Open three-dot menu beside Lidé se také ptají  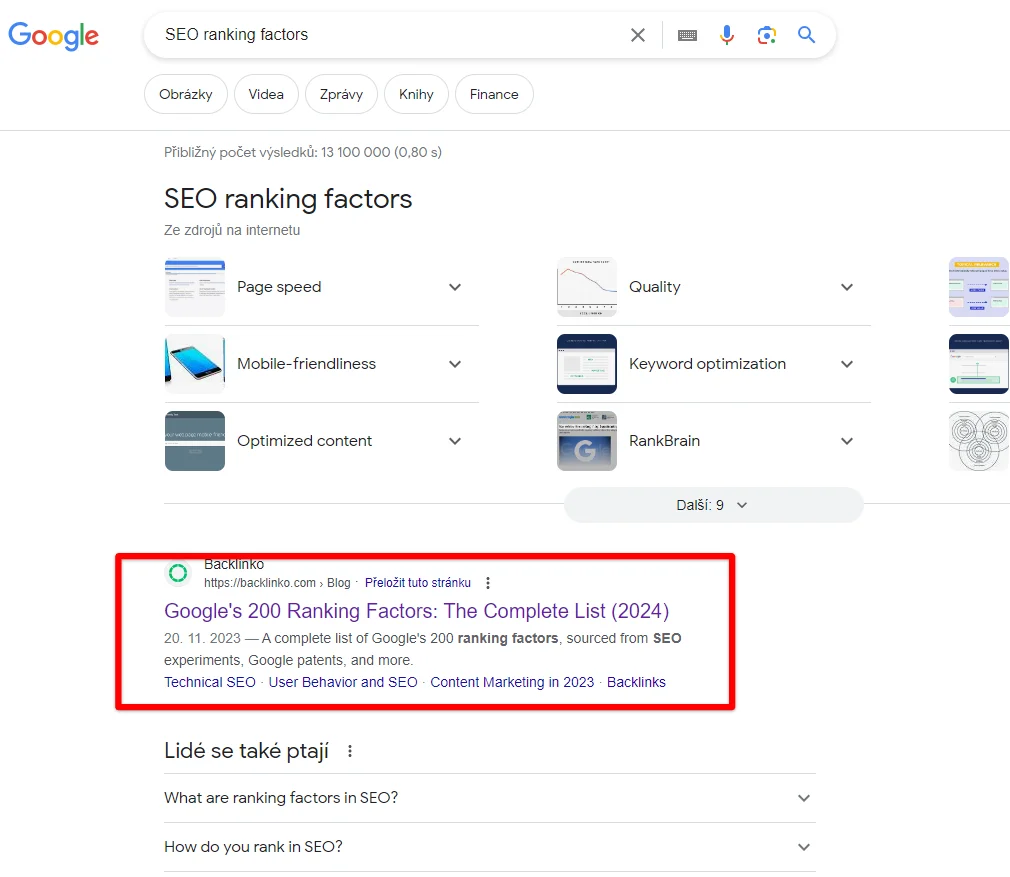click(x=350, y=751)
